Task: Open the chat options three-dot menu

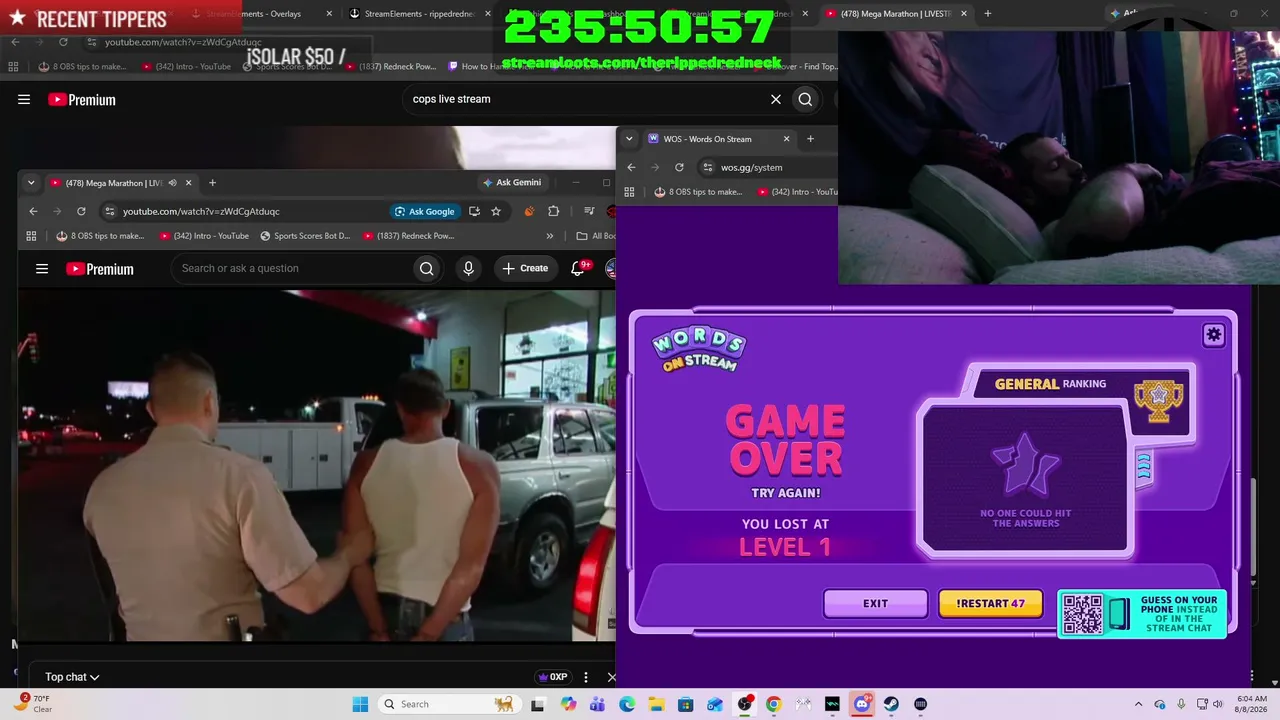Action: point(586,677)
